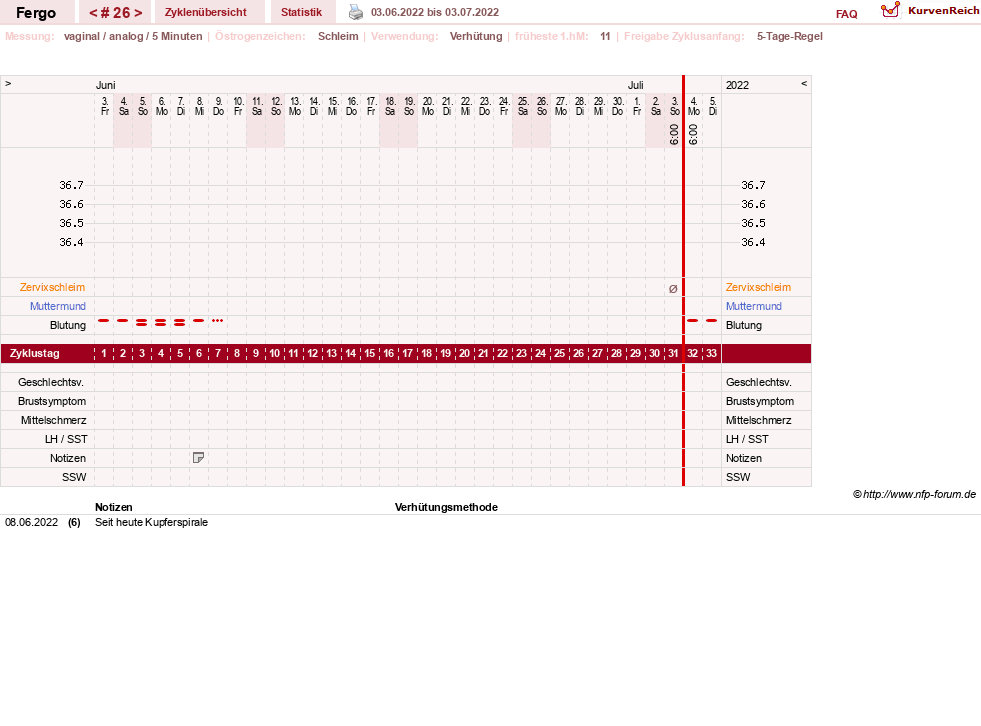This screenshot has height=726, width=981.
Task: Select cycle day 14 in the Zyklustag row
Action: [x=350, y=354]
